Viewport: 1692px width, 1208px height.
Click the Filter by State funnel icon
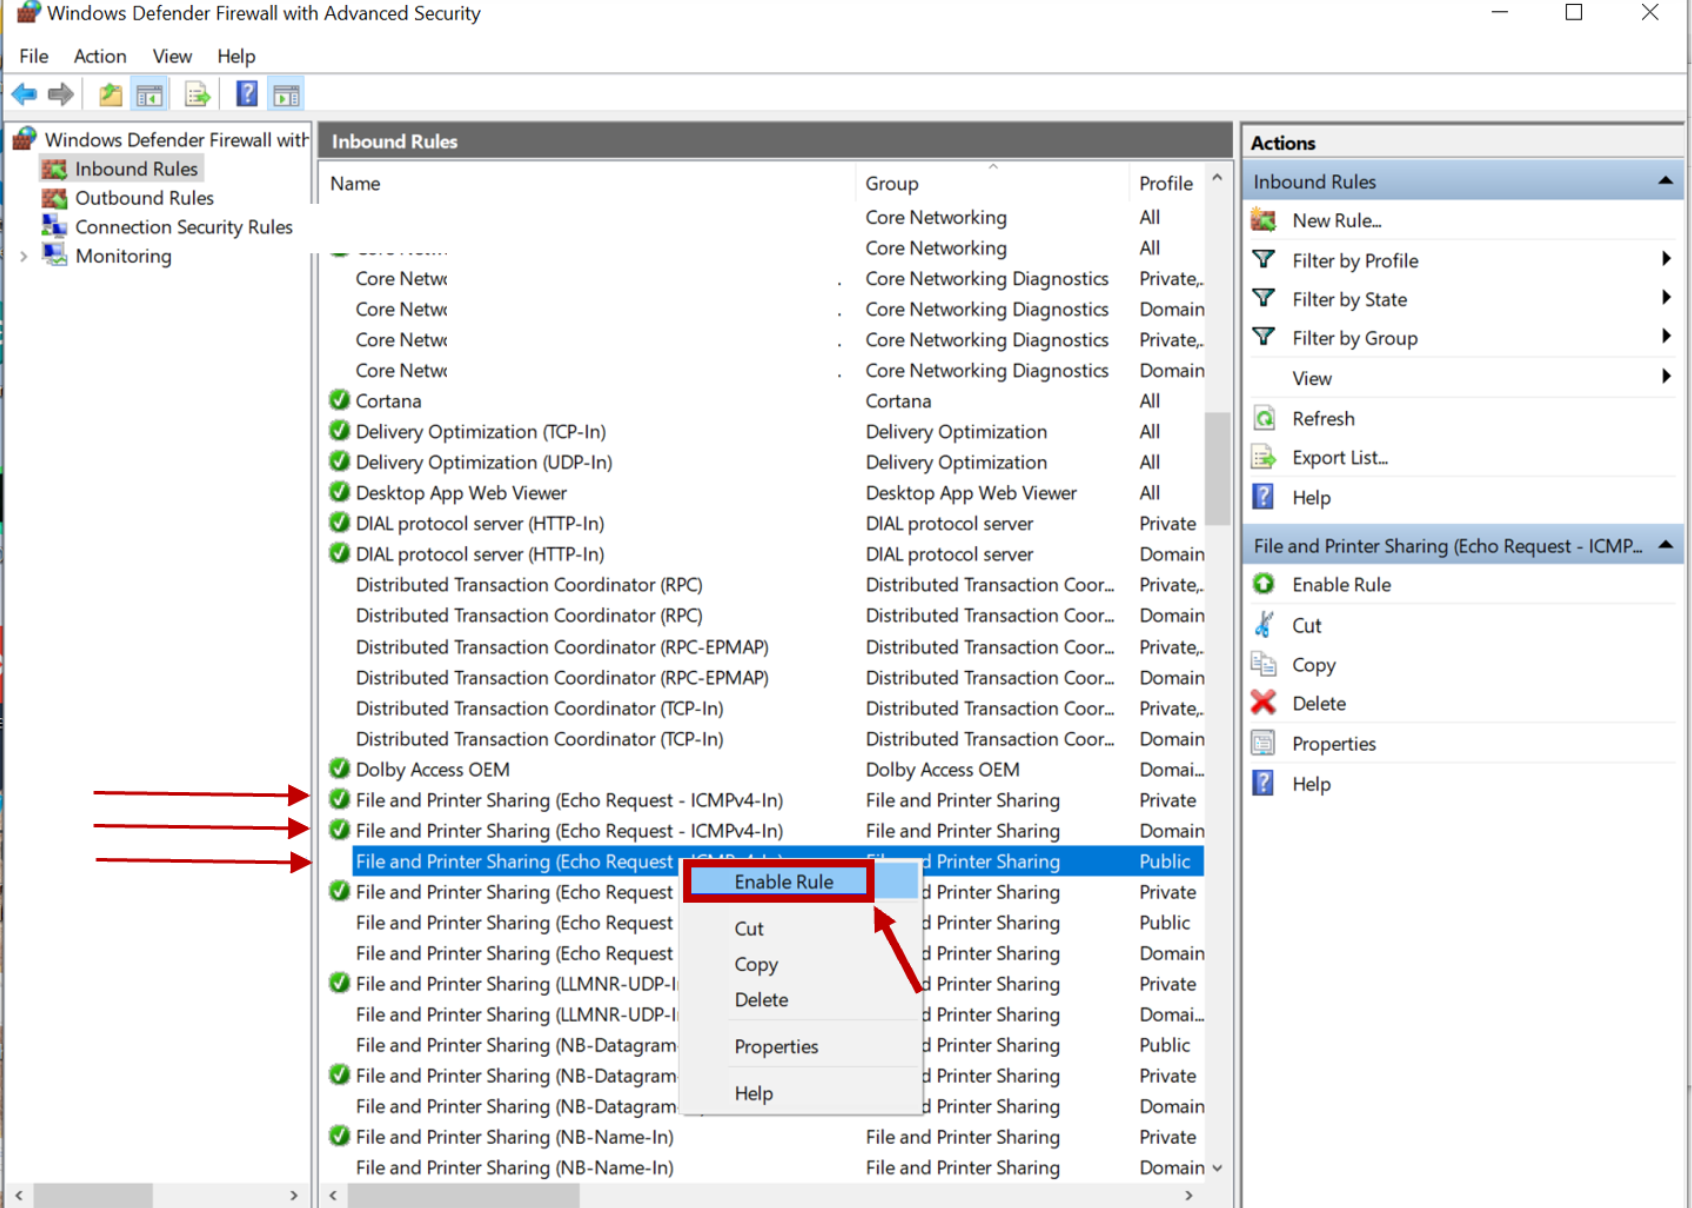(x=1264, y=298)
